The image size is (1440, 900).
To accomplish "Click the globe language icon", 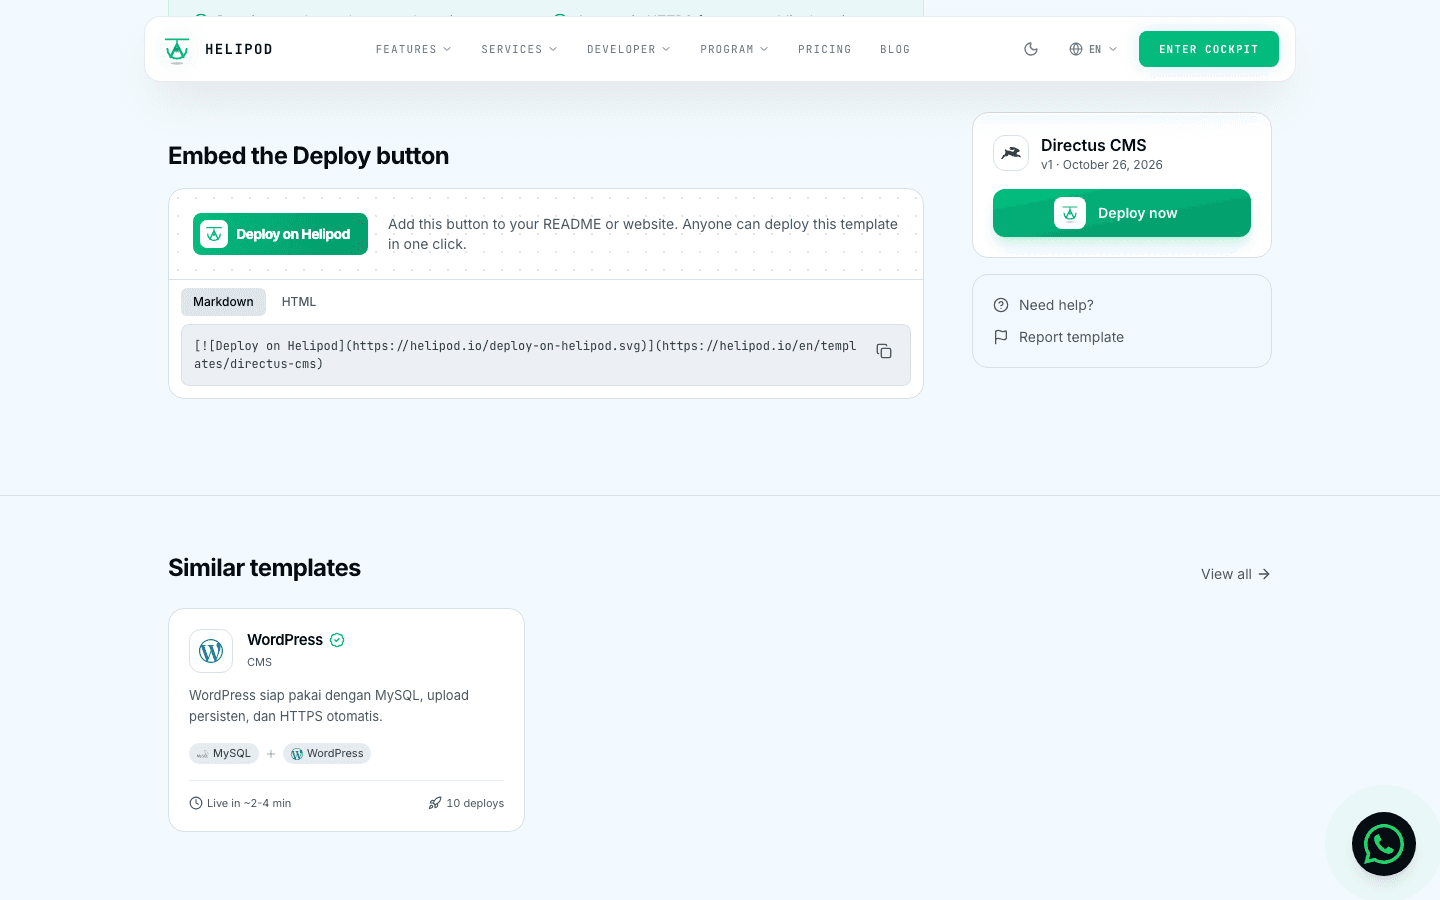I will pos(1076,49).
